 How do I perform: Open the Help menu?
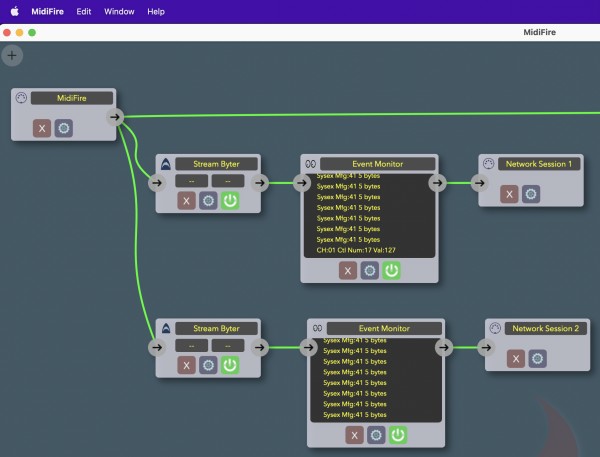pos(156,11)
